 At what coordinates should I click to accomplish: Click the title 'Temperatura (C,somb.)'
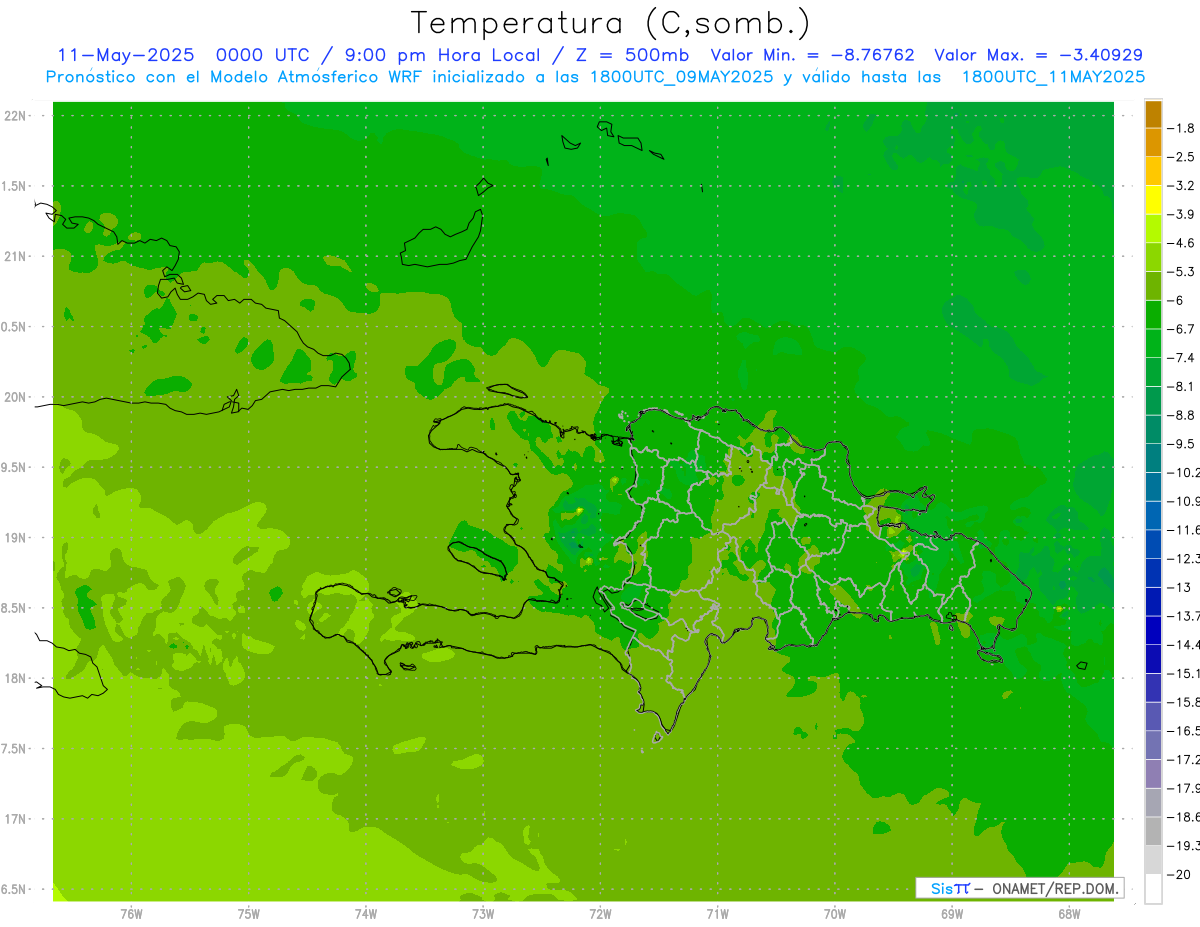(x=611, y=23)
